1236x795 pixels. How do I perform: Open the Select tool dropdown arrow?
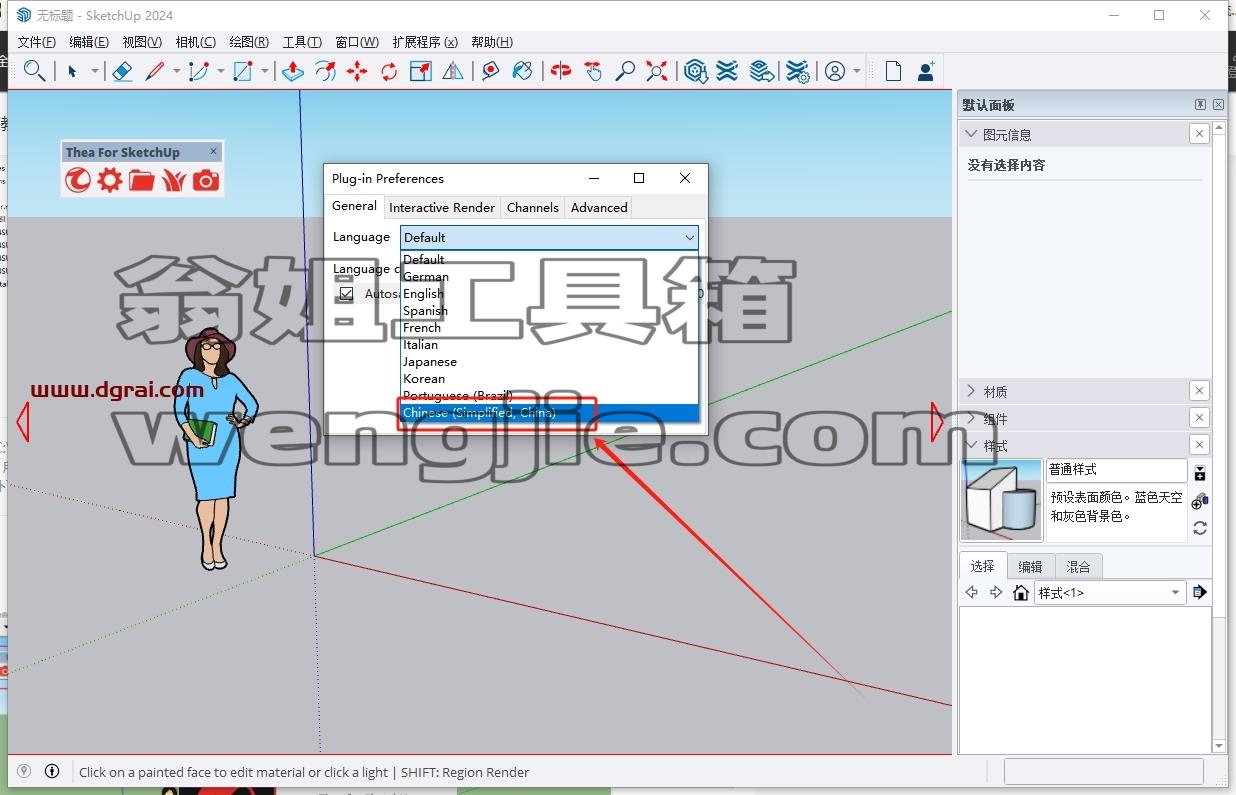click(x=96, y=71)
